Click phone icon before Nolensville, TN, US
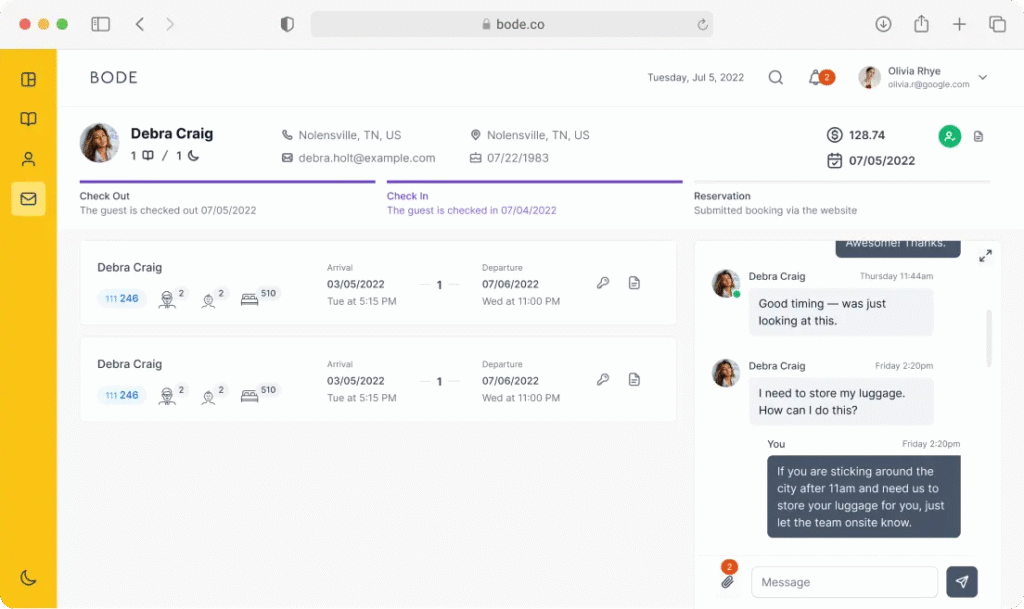Image resolution: width=1024 pixels, height=609 pixels. [287, 135]
